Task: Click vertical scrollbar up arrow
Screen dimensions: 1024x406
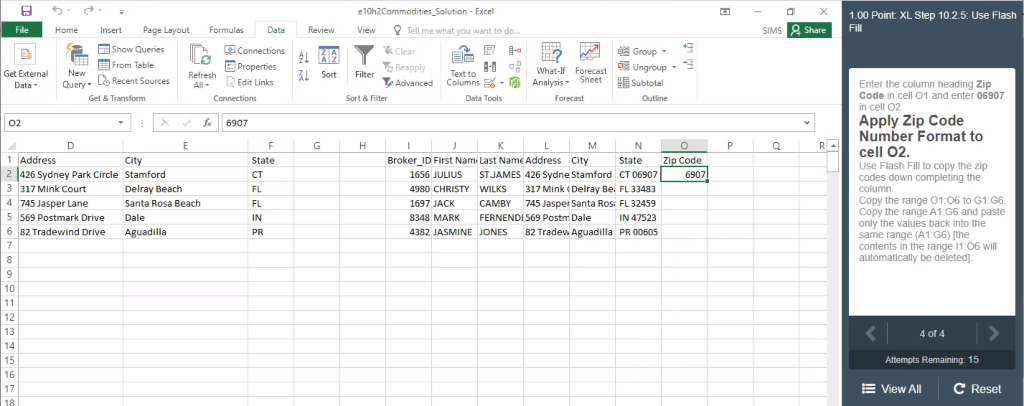Action: [x=833, y=146]
